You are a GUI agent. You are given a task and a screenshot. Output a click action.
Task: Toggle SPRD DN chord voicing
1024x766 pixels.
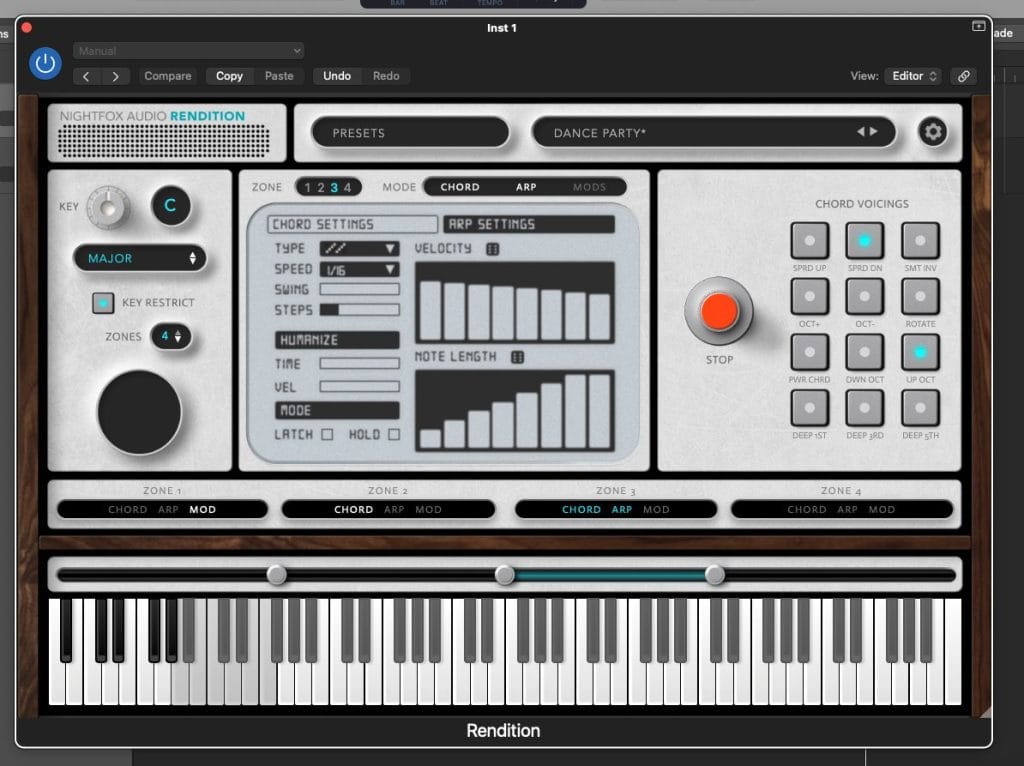coord(865,240)
